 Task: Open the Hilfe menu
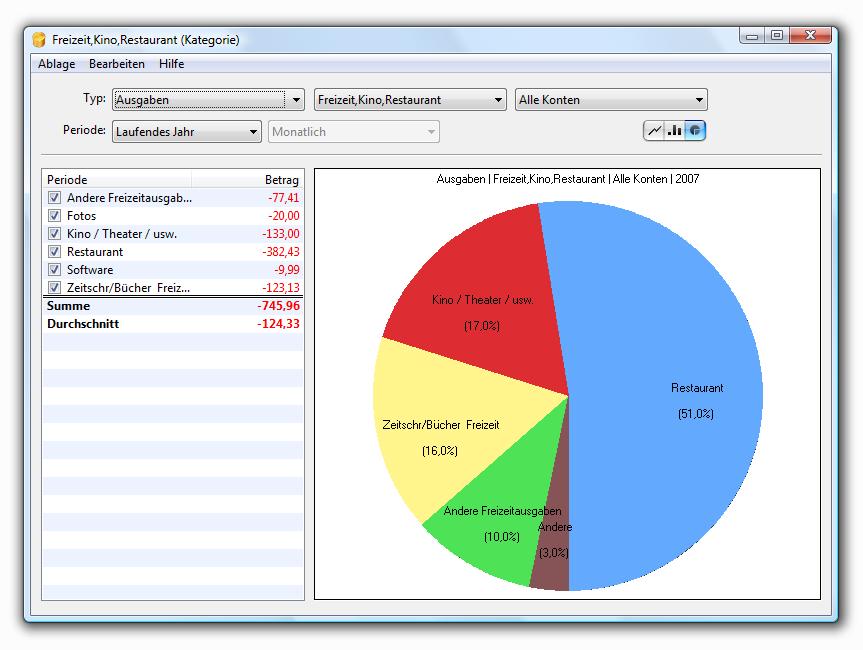click(x=171, y=64)
